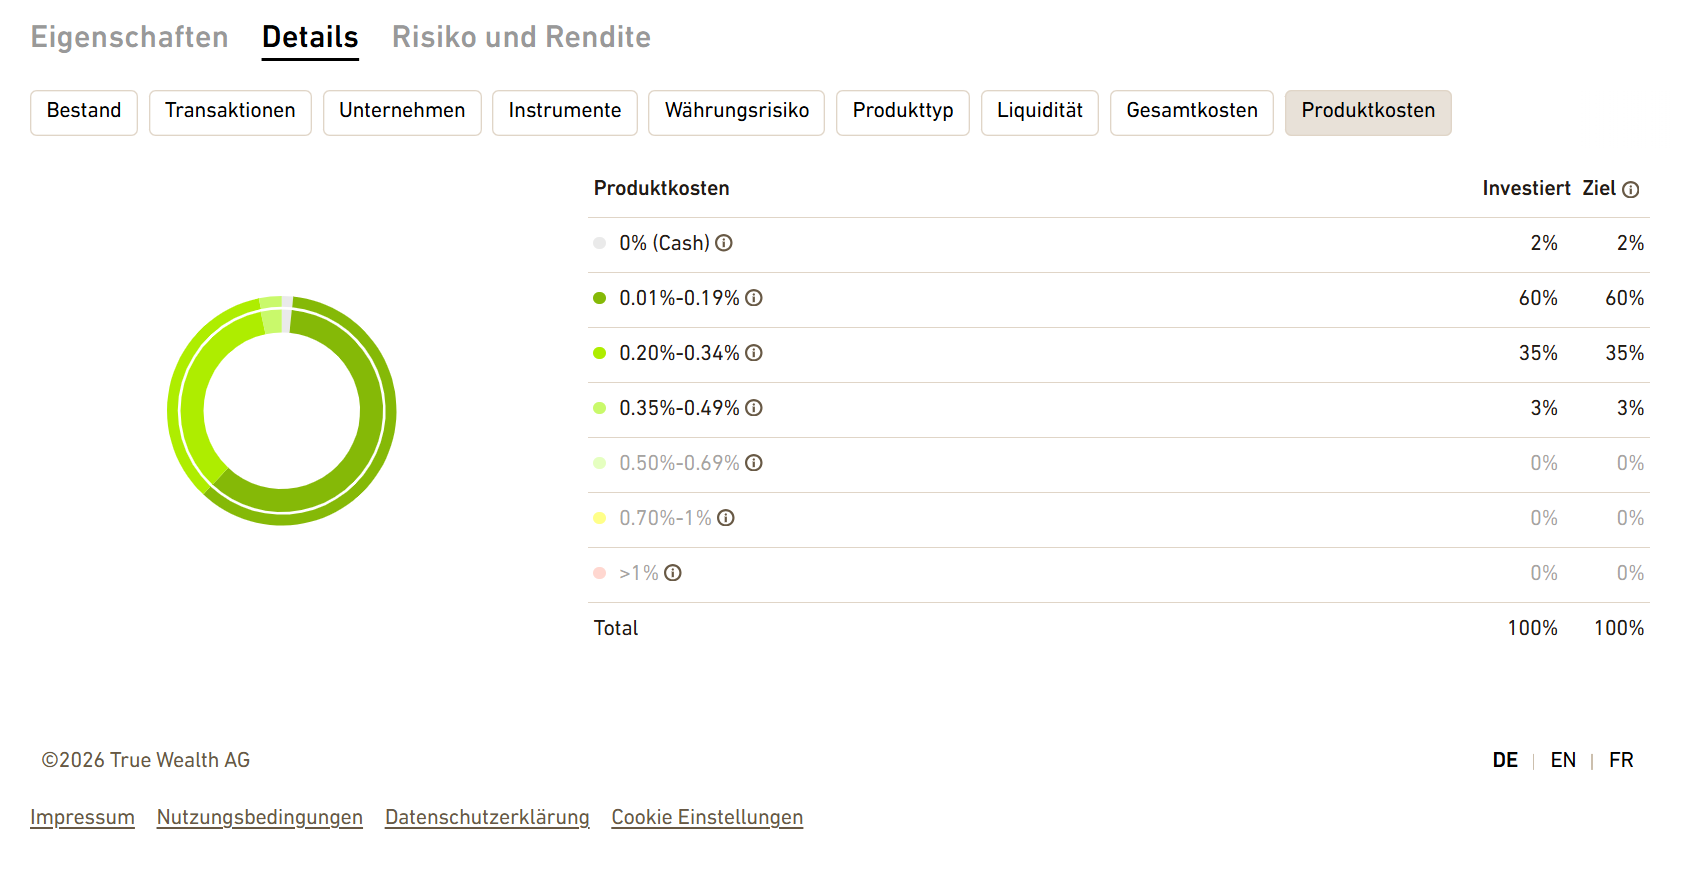Click the info icon next to 0.35%-0.49%
Viewport: 1696px width, 871px height.
pos(754,408)
